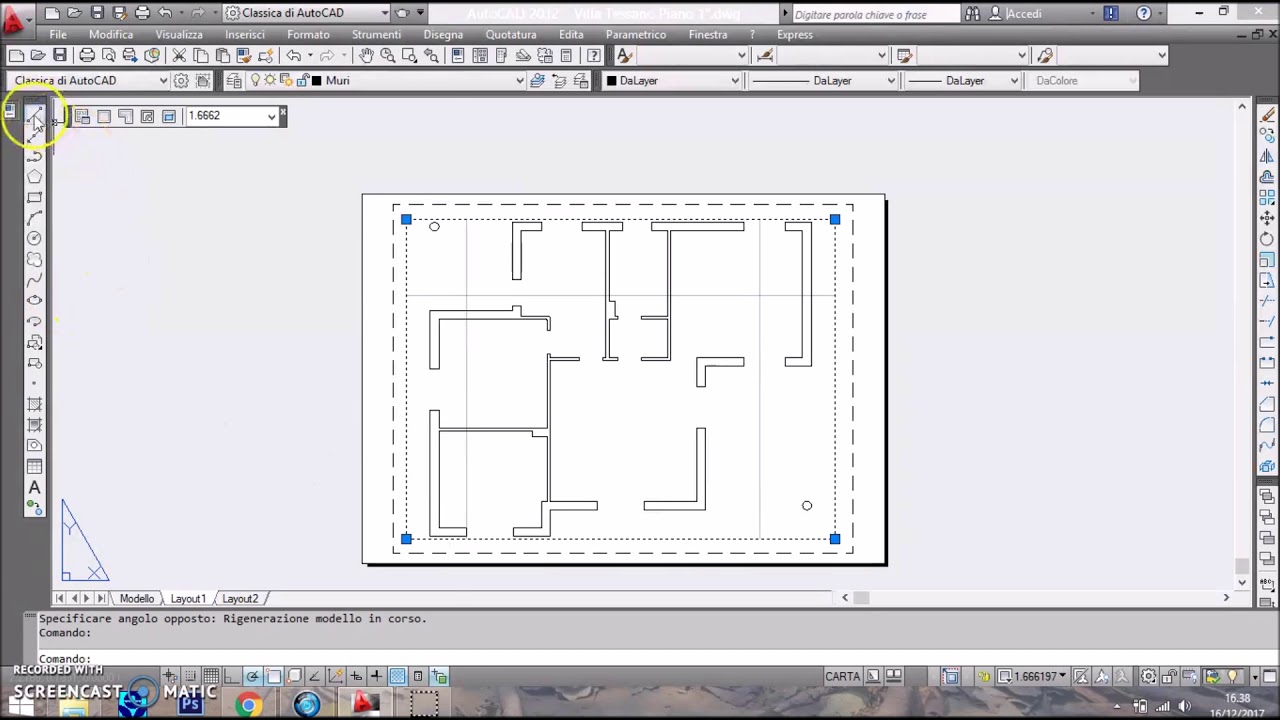Open the DaLayer linetype dropdown
Image resolution: width=1280 pixels, height=720 pixels.
(x=890, y=80)
